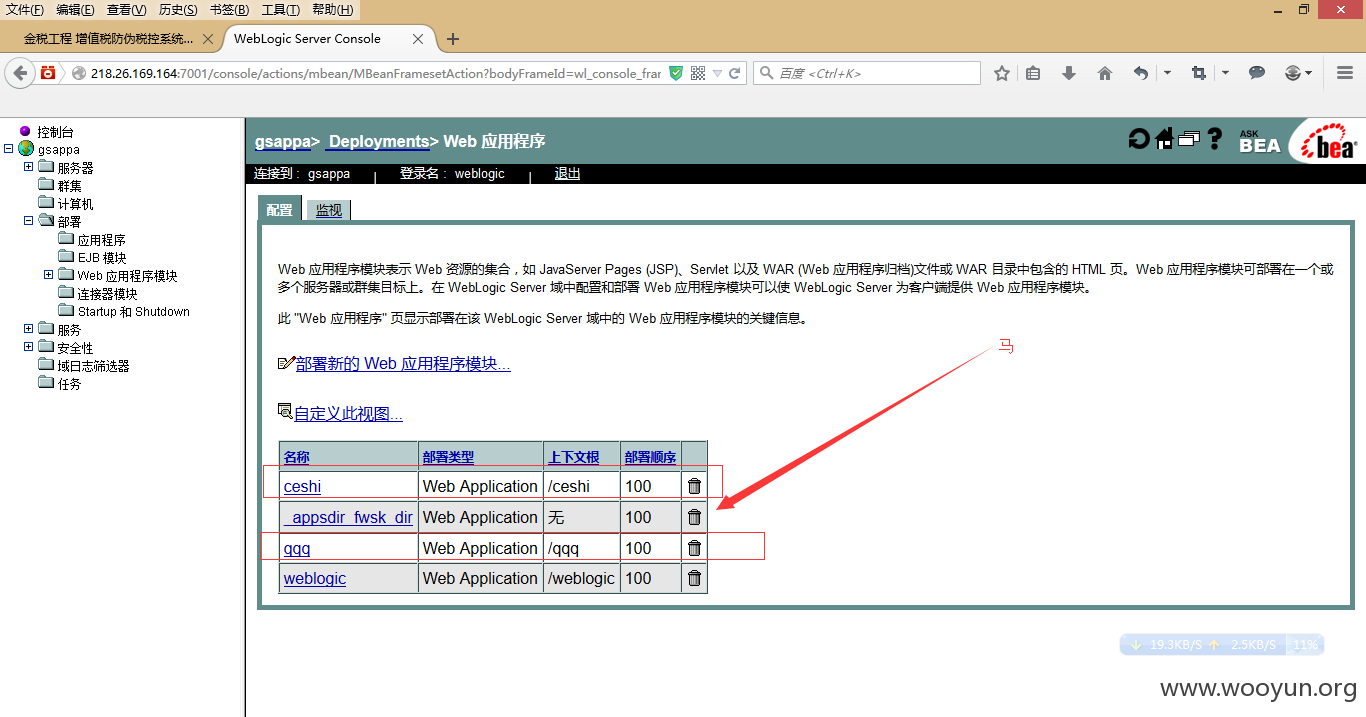The image size is (1366, 717).
Task: Click green shield icon in address bar
Action: tap(676, 73)
